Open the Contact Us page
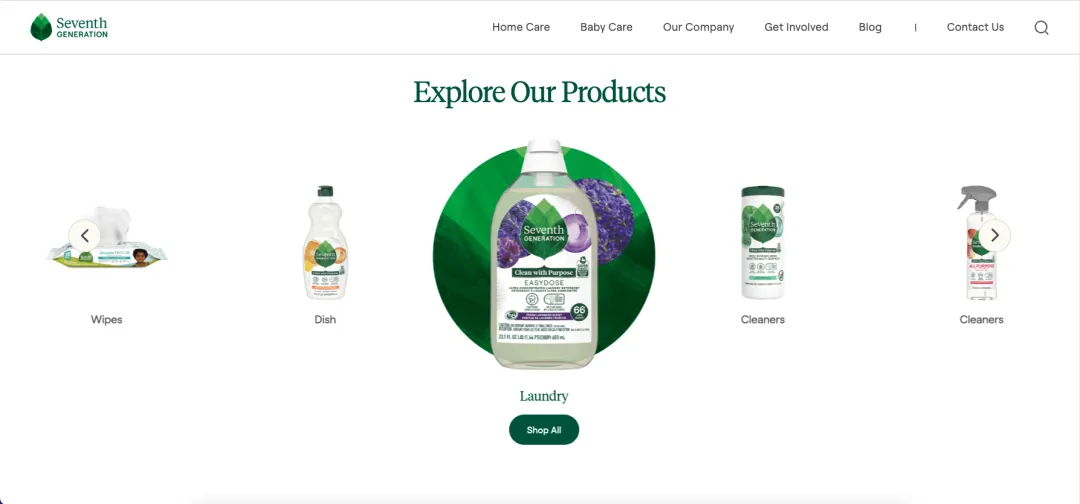 coord(975,28)
